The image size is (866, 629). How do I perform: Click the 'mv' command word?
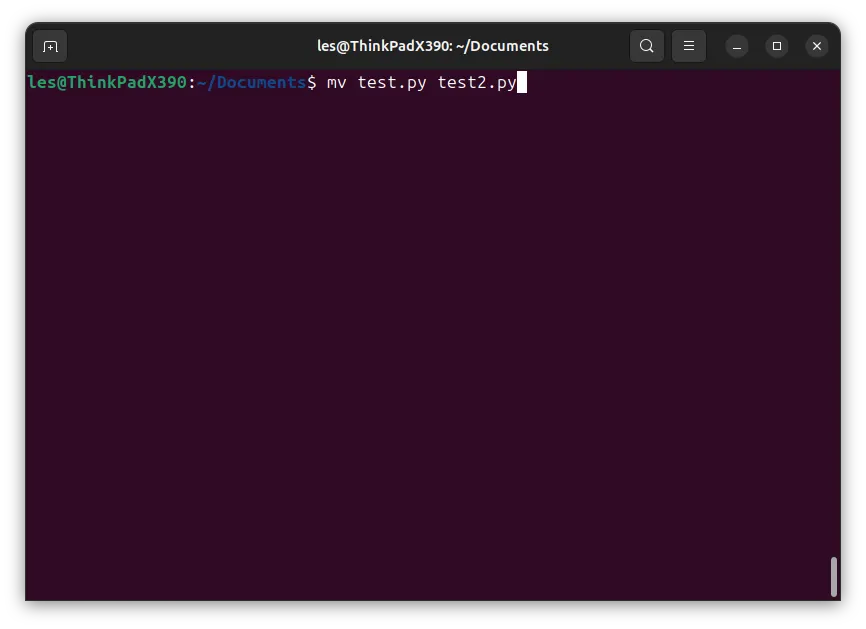[x=337, y=83]
